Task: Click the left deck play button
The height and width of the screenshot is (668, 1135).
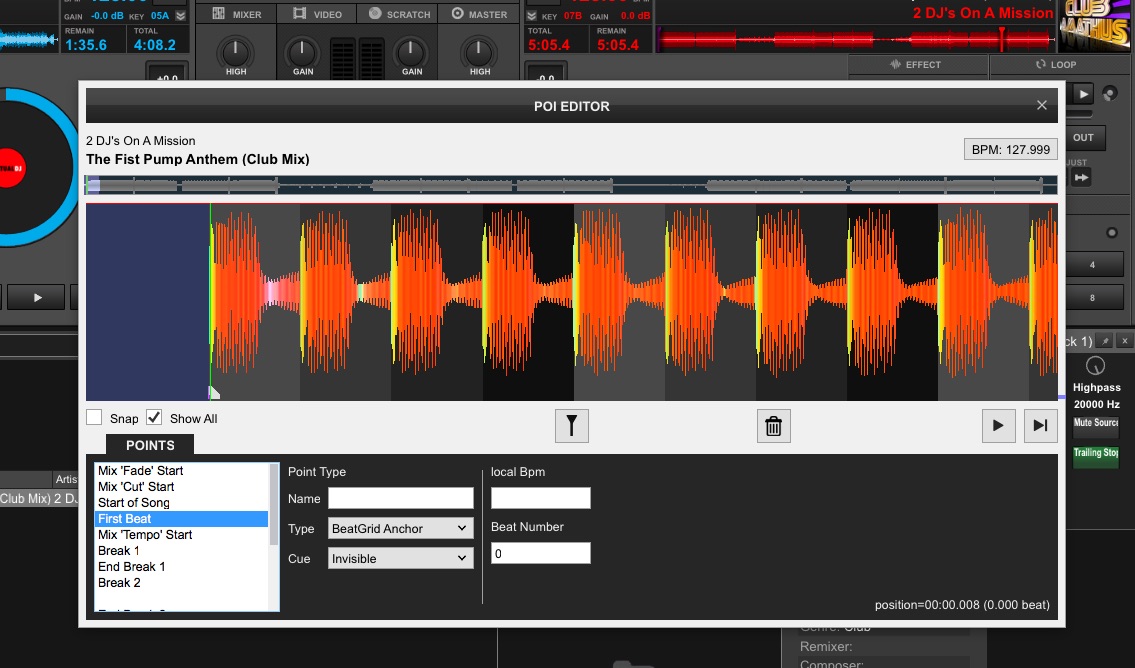Action: coord(36,297)
